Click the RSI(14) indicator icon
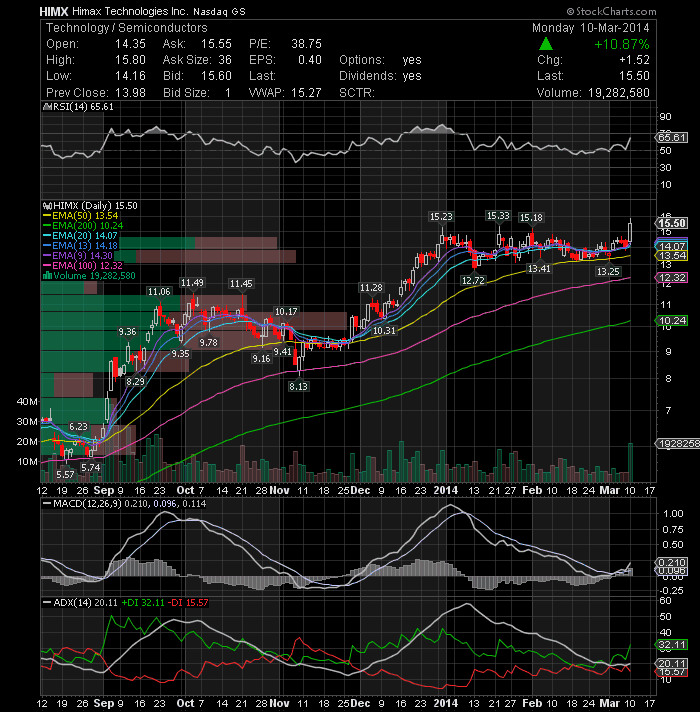Screen dimensions: 700x712 point(47,107)
